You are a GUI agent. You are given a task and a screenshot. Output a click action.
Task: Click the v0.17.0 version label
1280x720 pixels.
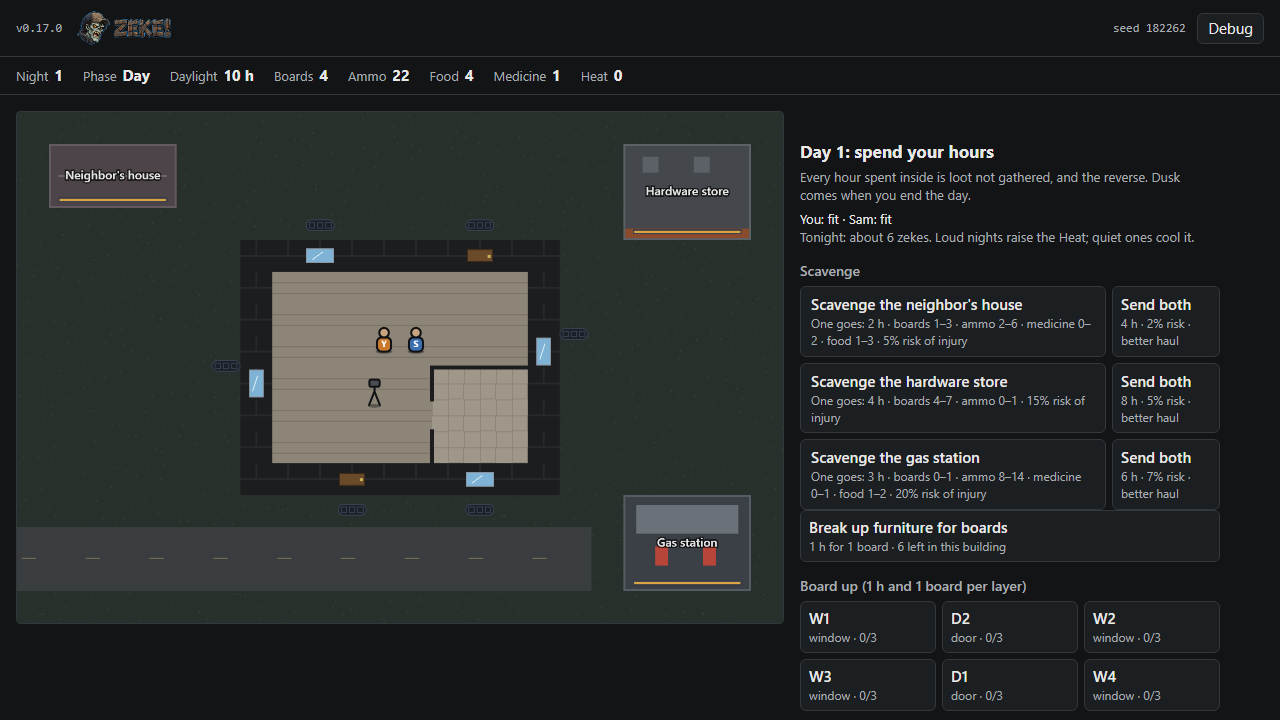[x=39, y=28]
